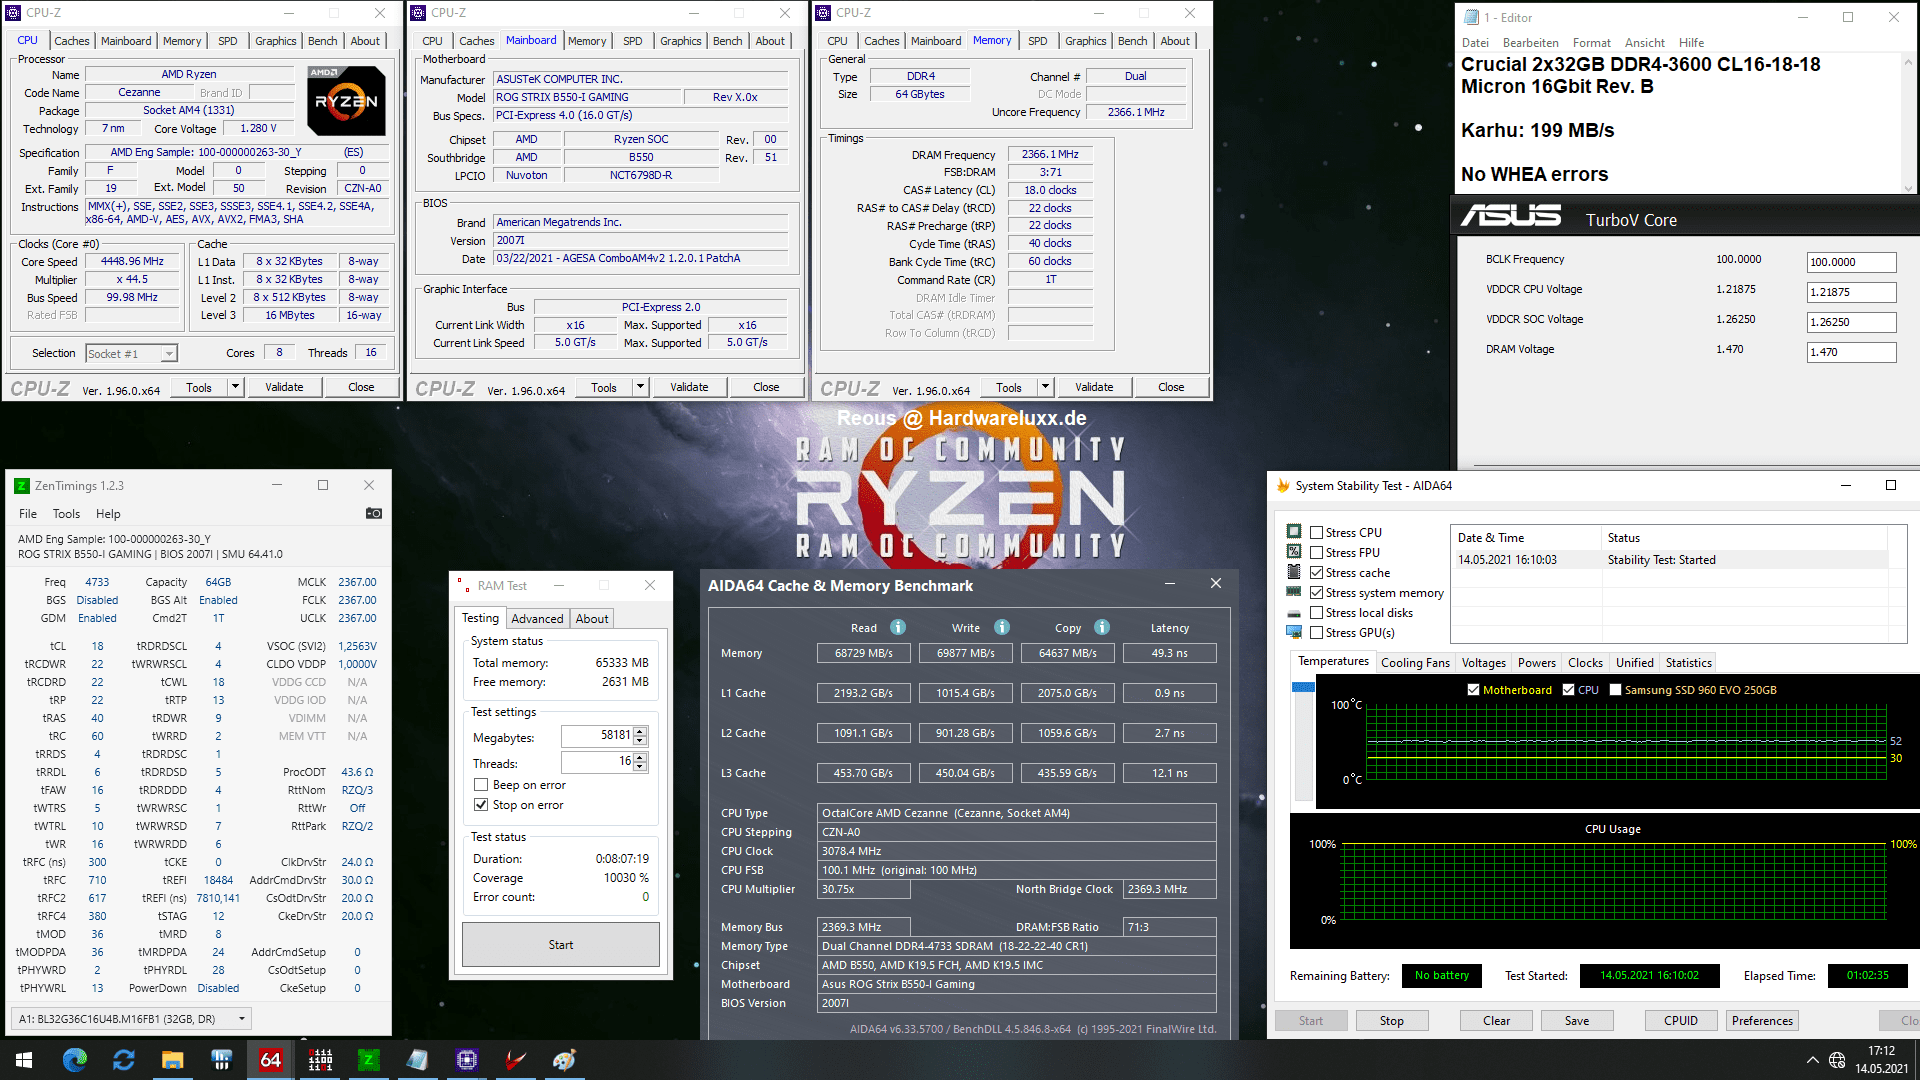Enable the Stress CPU checkbox

coord(1317,533)
